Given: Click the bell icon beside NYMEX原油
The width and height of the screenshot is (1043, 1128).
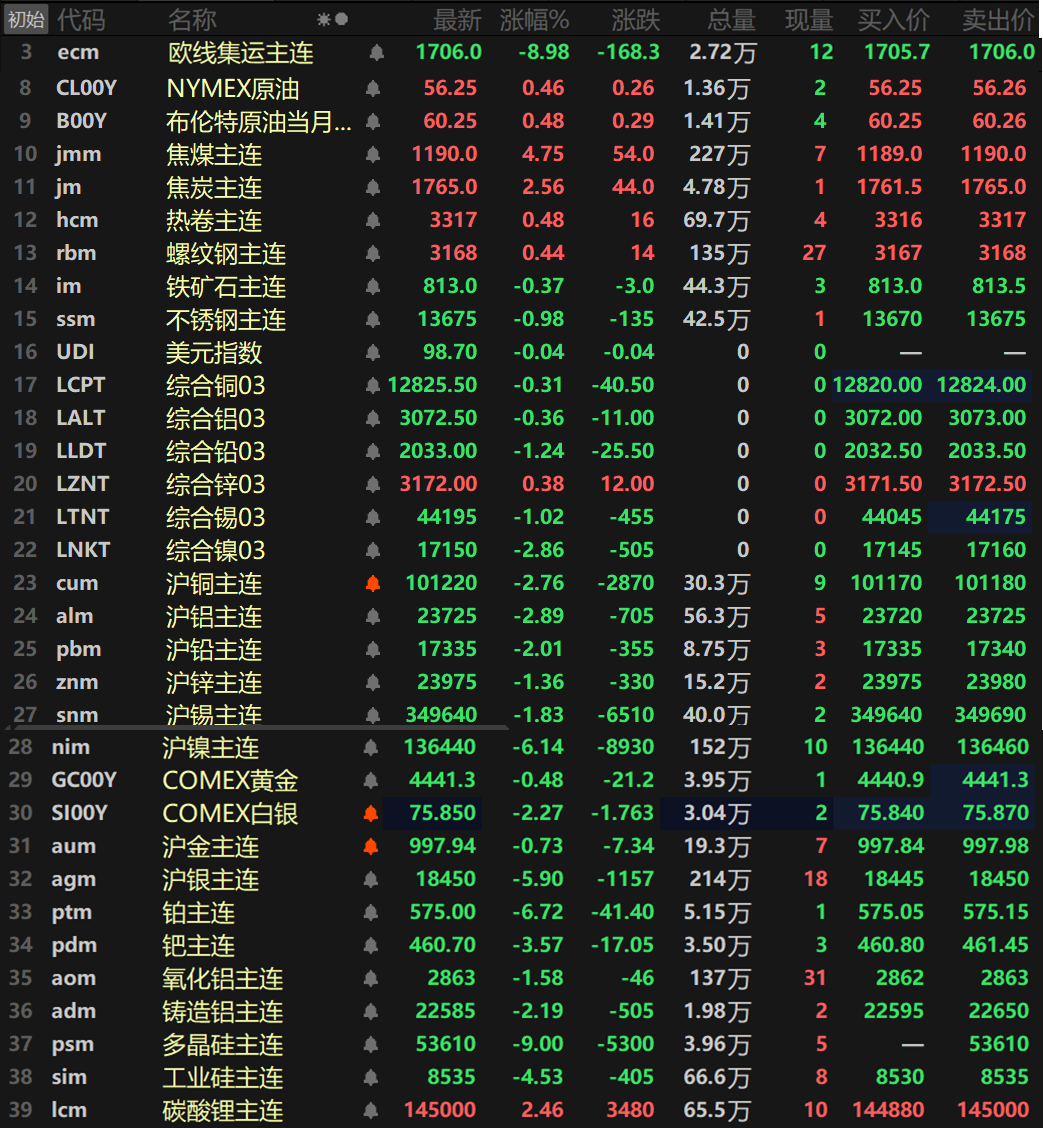Looking at the screenshot, I should 374,88.
